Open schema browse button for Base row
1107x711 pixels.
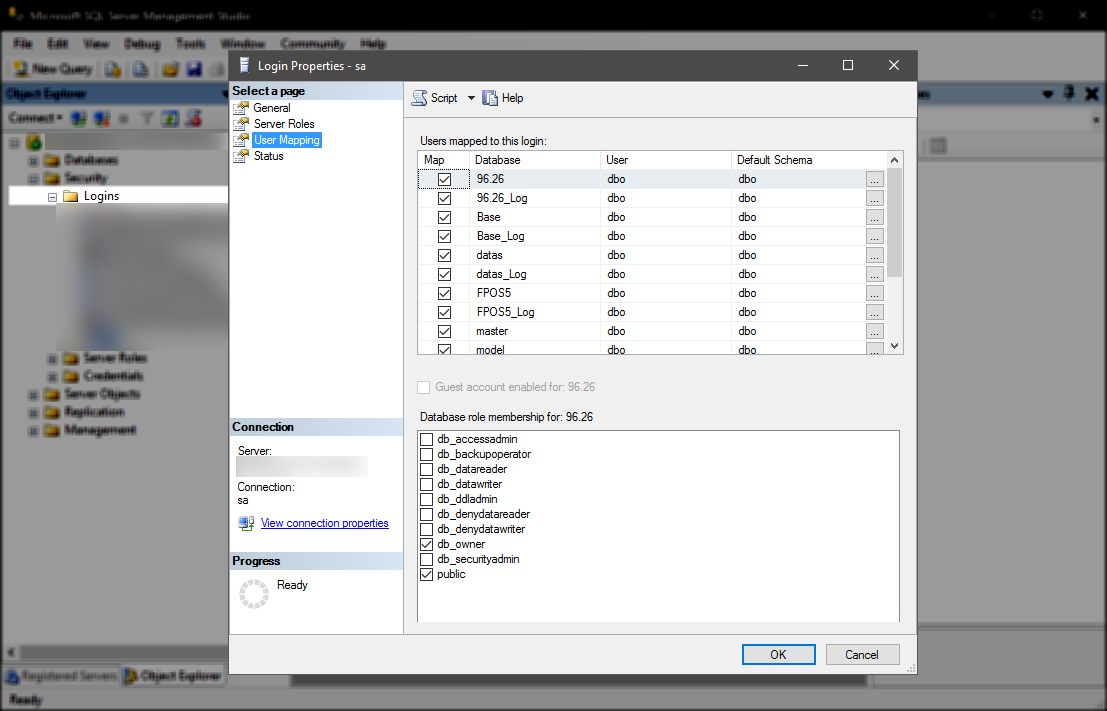click(875, 217)
